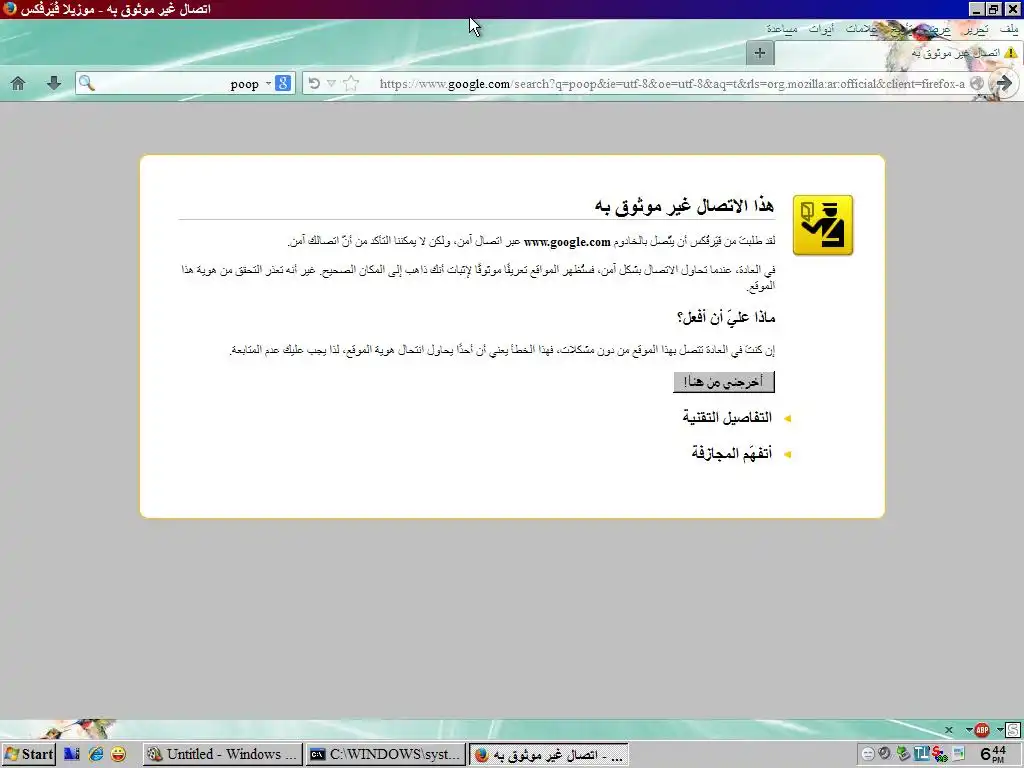Click the search magnifier icon

tap(87, 83)
